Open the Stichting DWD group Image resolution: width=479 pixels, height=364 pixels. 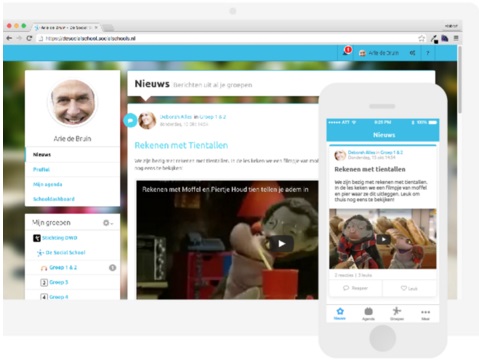pos(55,238)
